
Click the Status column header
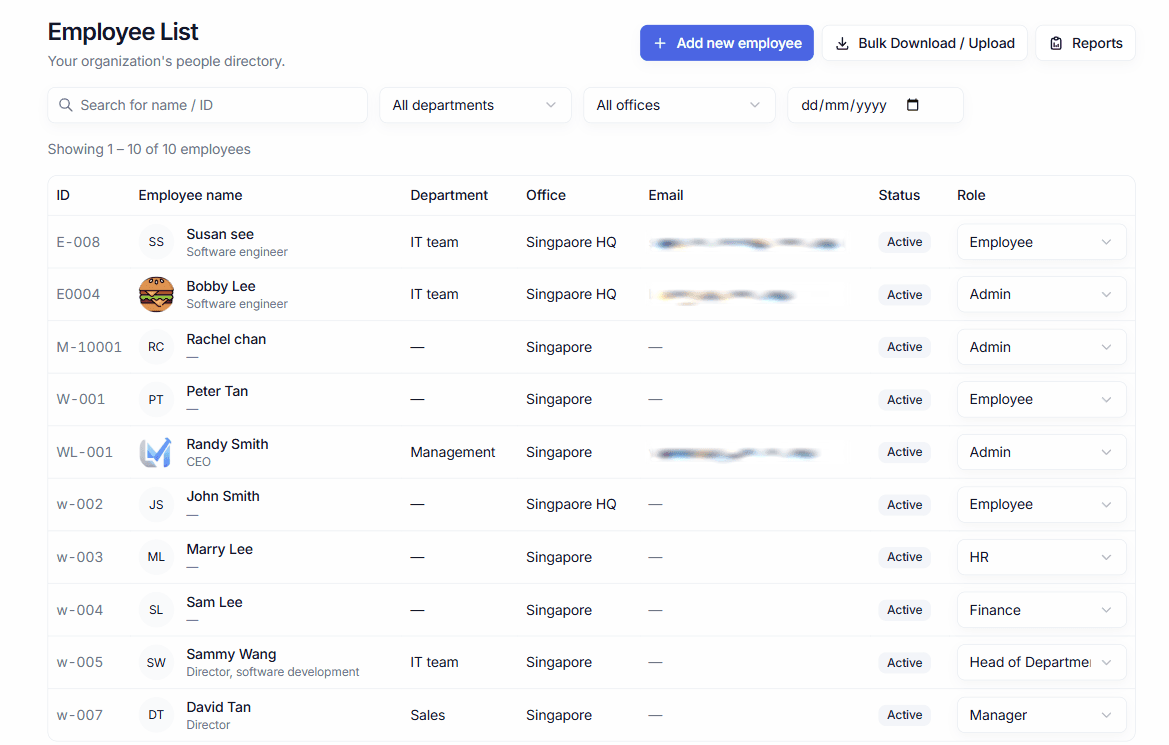point(899,195)
